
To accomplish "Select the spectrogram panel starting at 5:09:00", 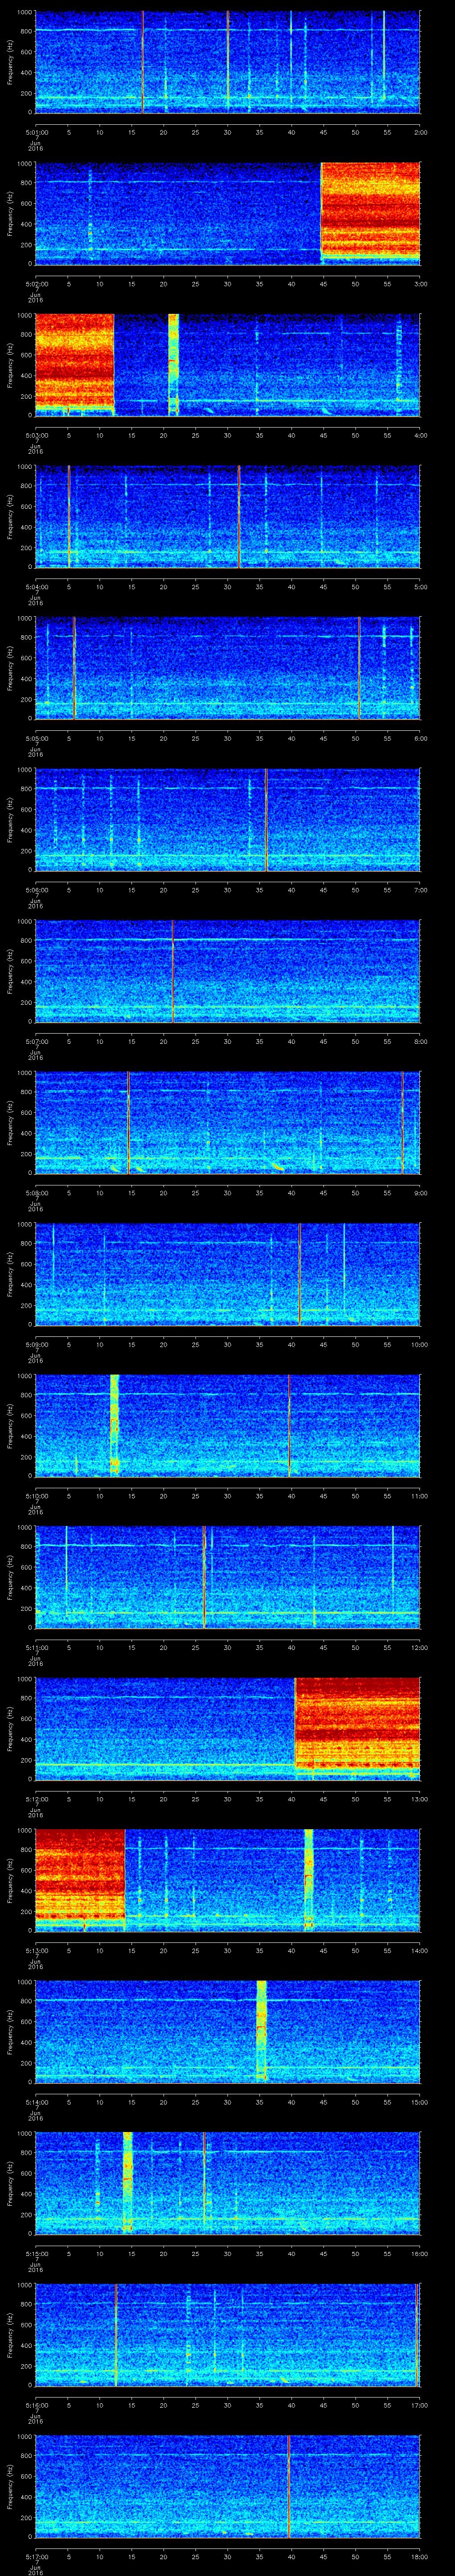I will [228, 1274].
